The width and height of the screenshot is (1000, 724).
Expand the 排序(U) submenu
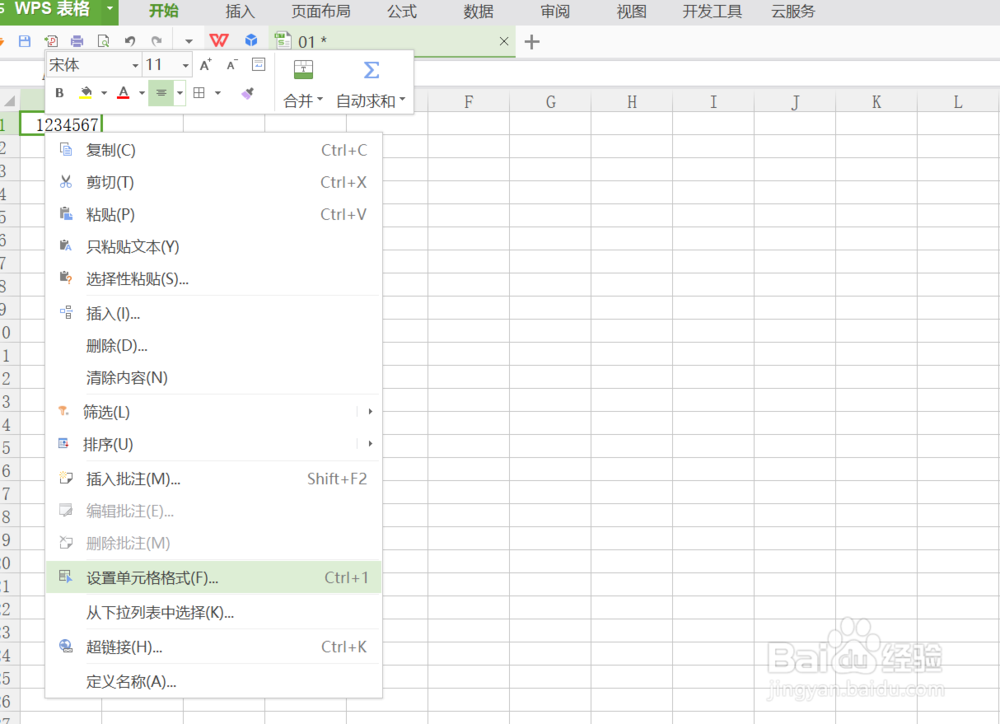pyautogui.click(x=214, y=444)
